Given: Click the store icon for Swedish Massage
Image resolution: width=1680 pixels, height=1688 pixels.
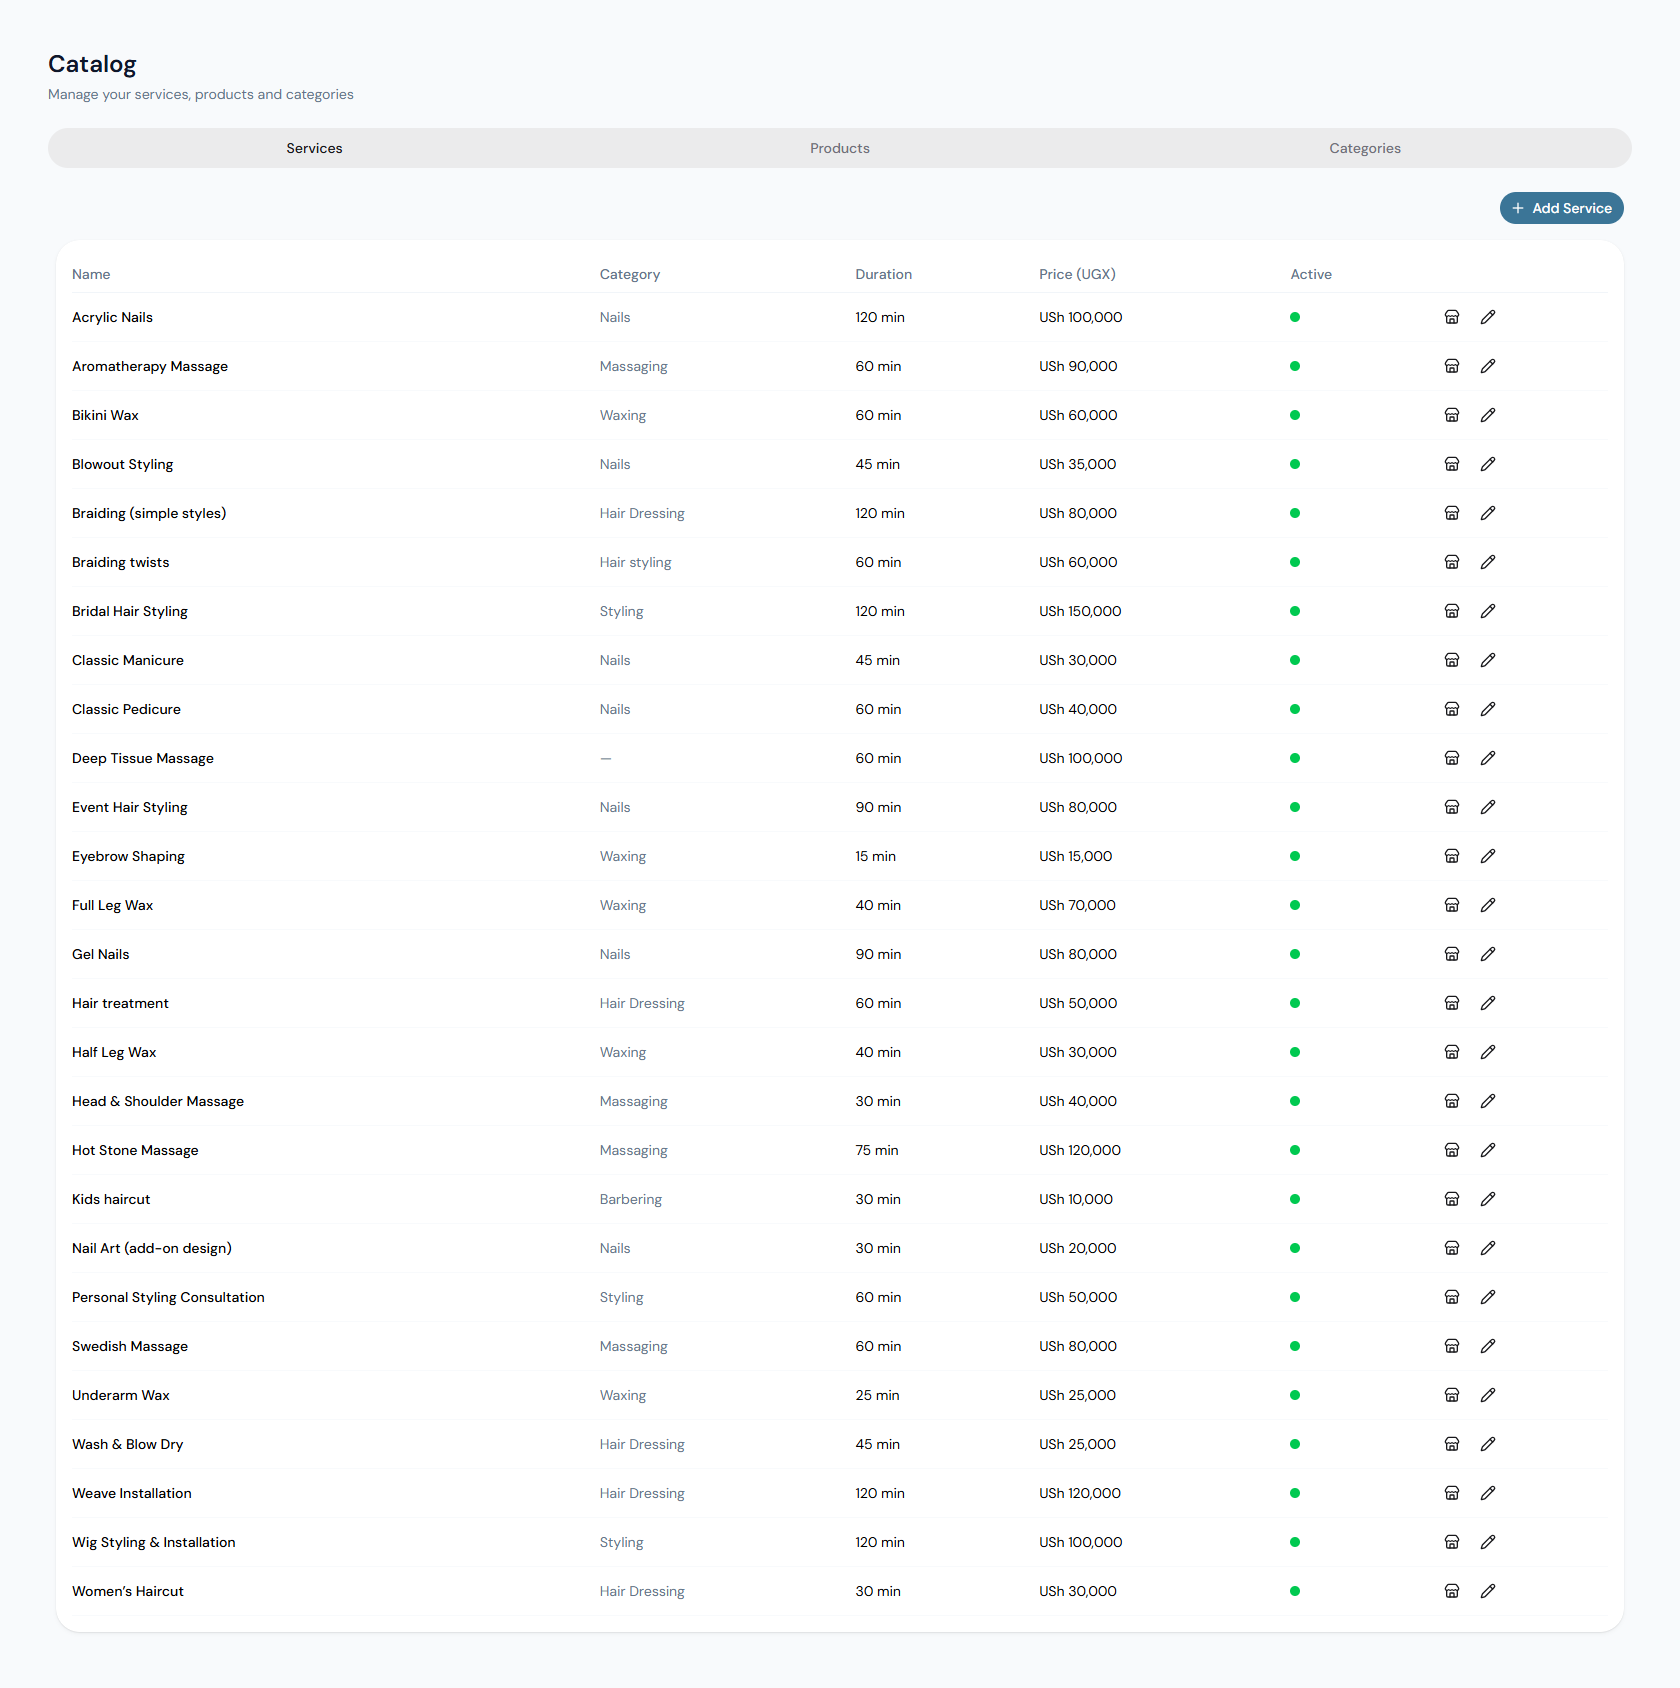Looking at the screenshot, I should 1452,1346.
